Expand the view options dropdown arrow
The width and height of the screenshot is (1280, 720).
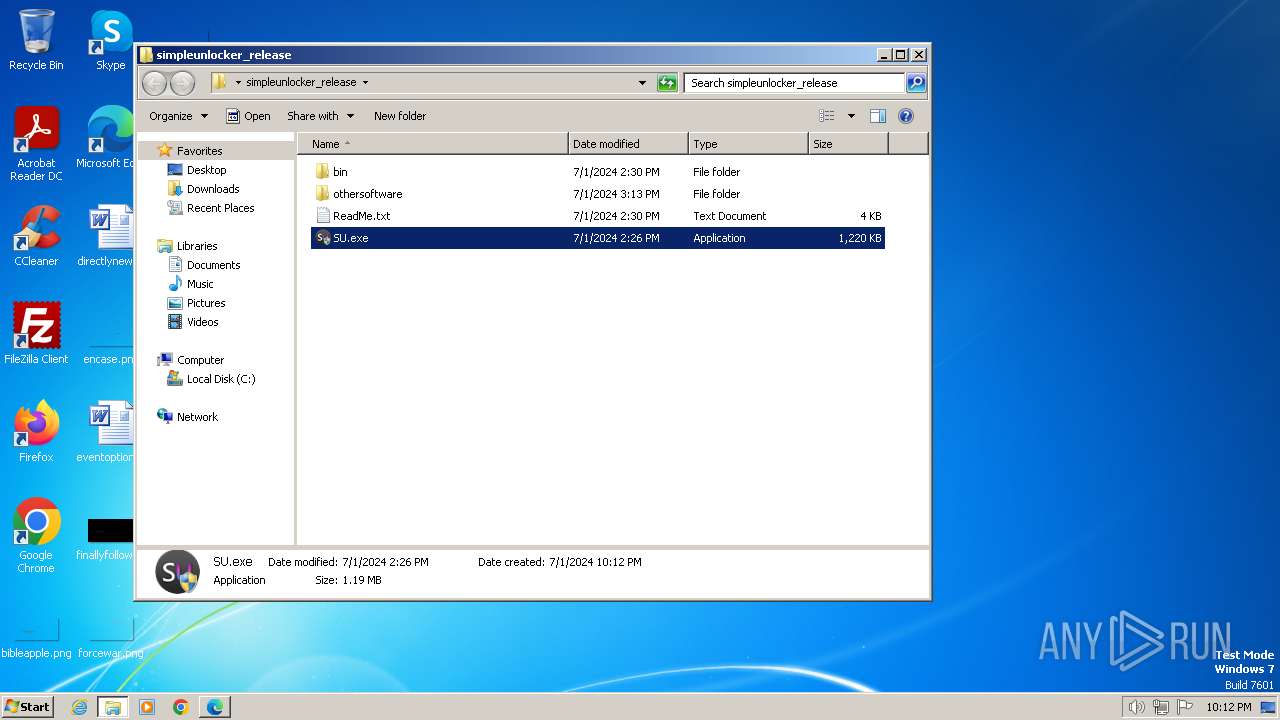[851, 116]
